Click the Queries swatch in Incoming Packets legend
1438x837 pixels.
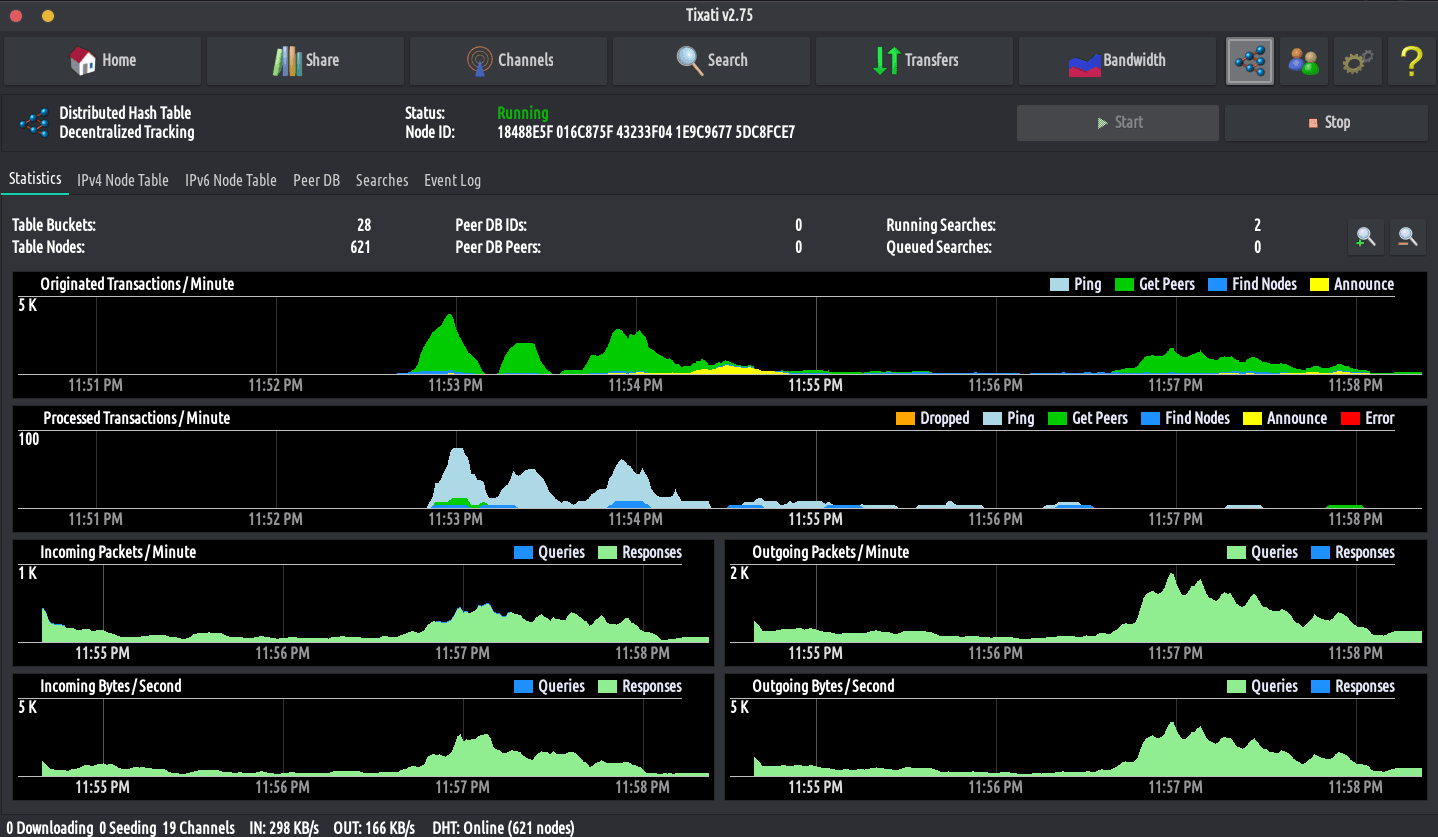(523, 552)
